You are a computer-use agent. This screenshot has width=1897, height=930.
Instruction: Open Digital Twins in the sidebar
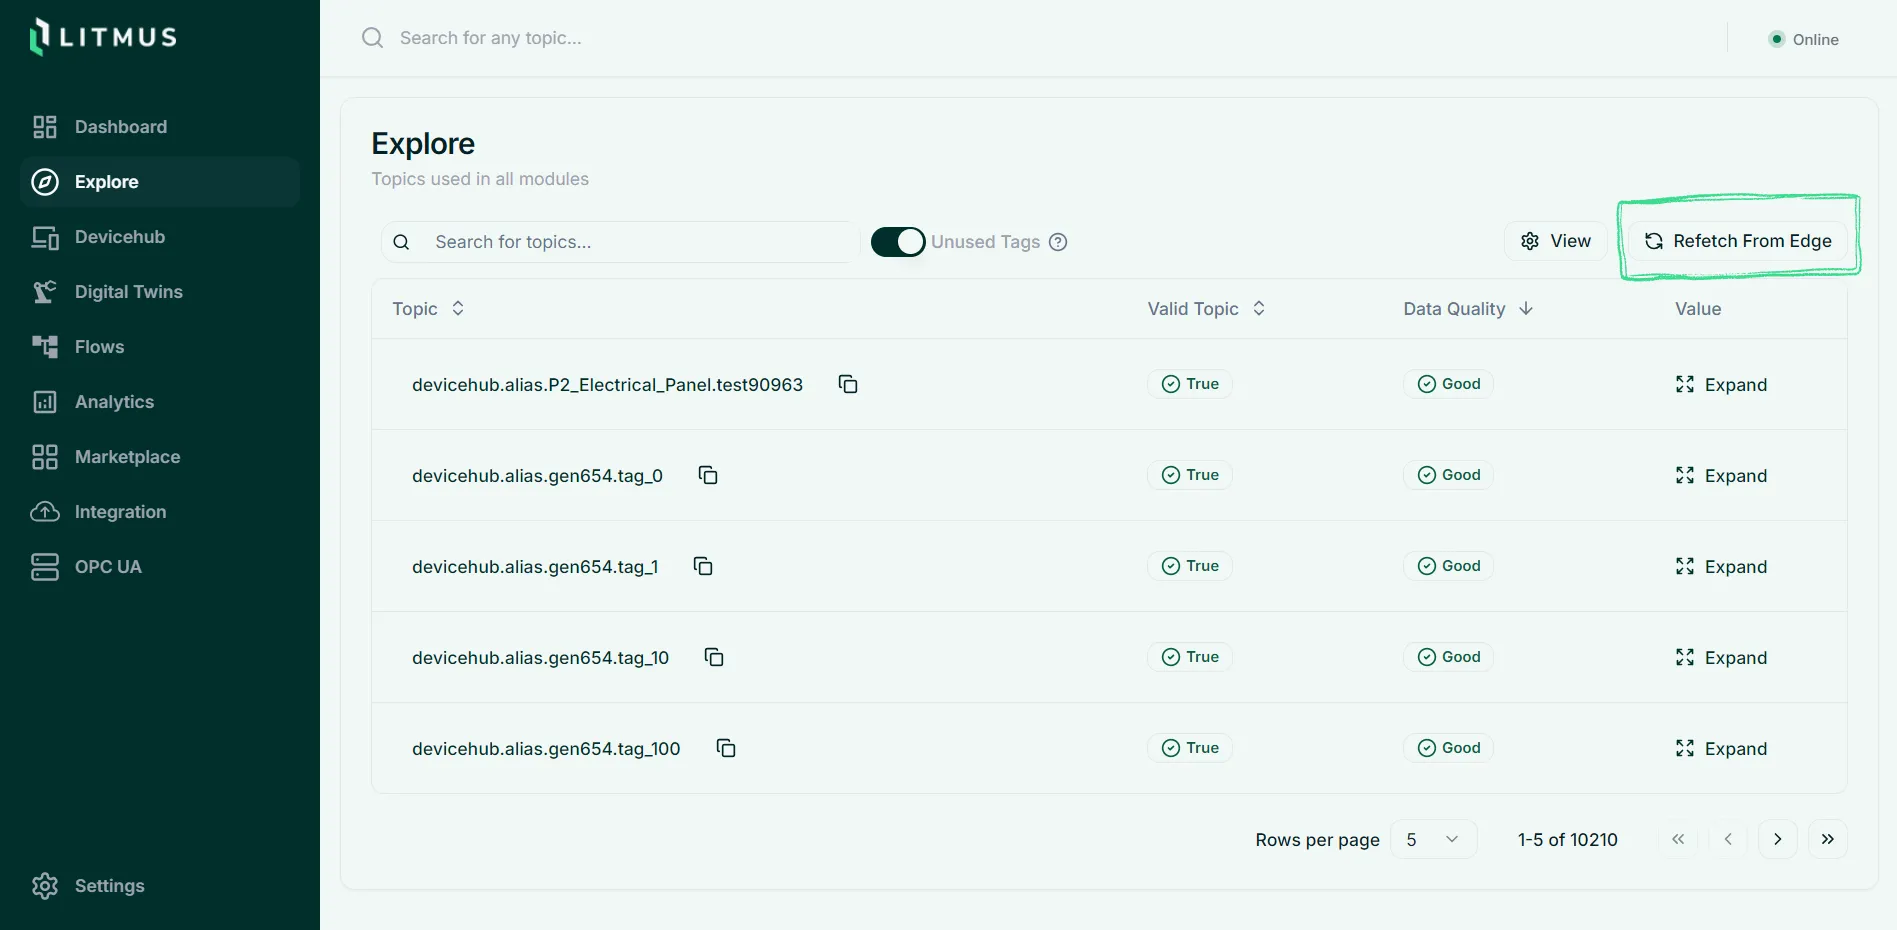coord(160,292)
